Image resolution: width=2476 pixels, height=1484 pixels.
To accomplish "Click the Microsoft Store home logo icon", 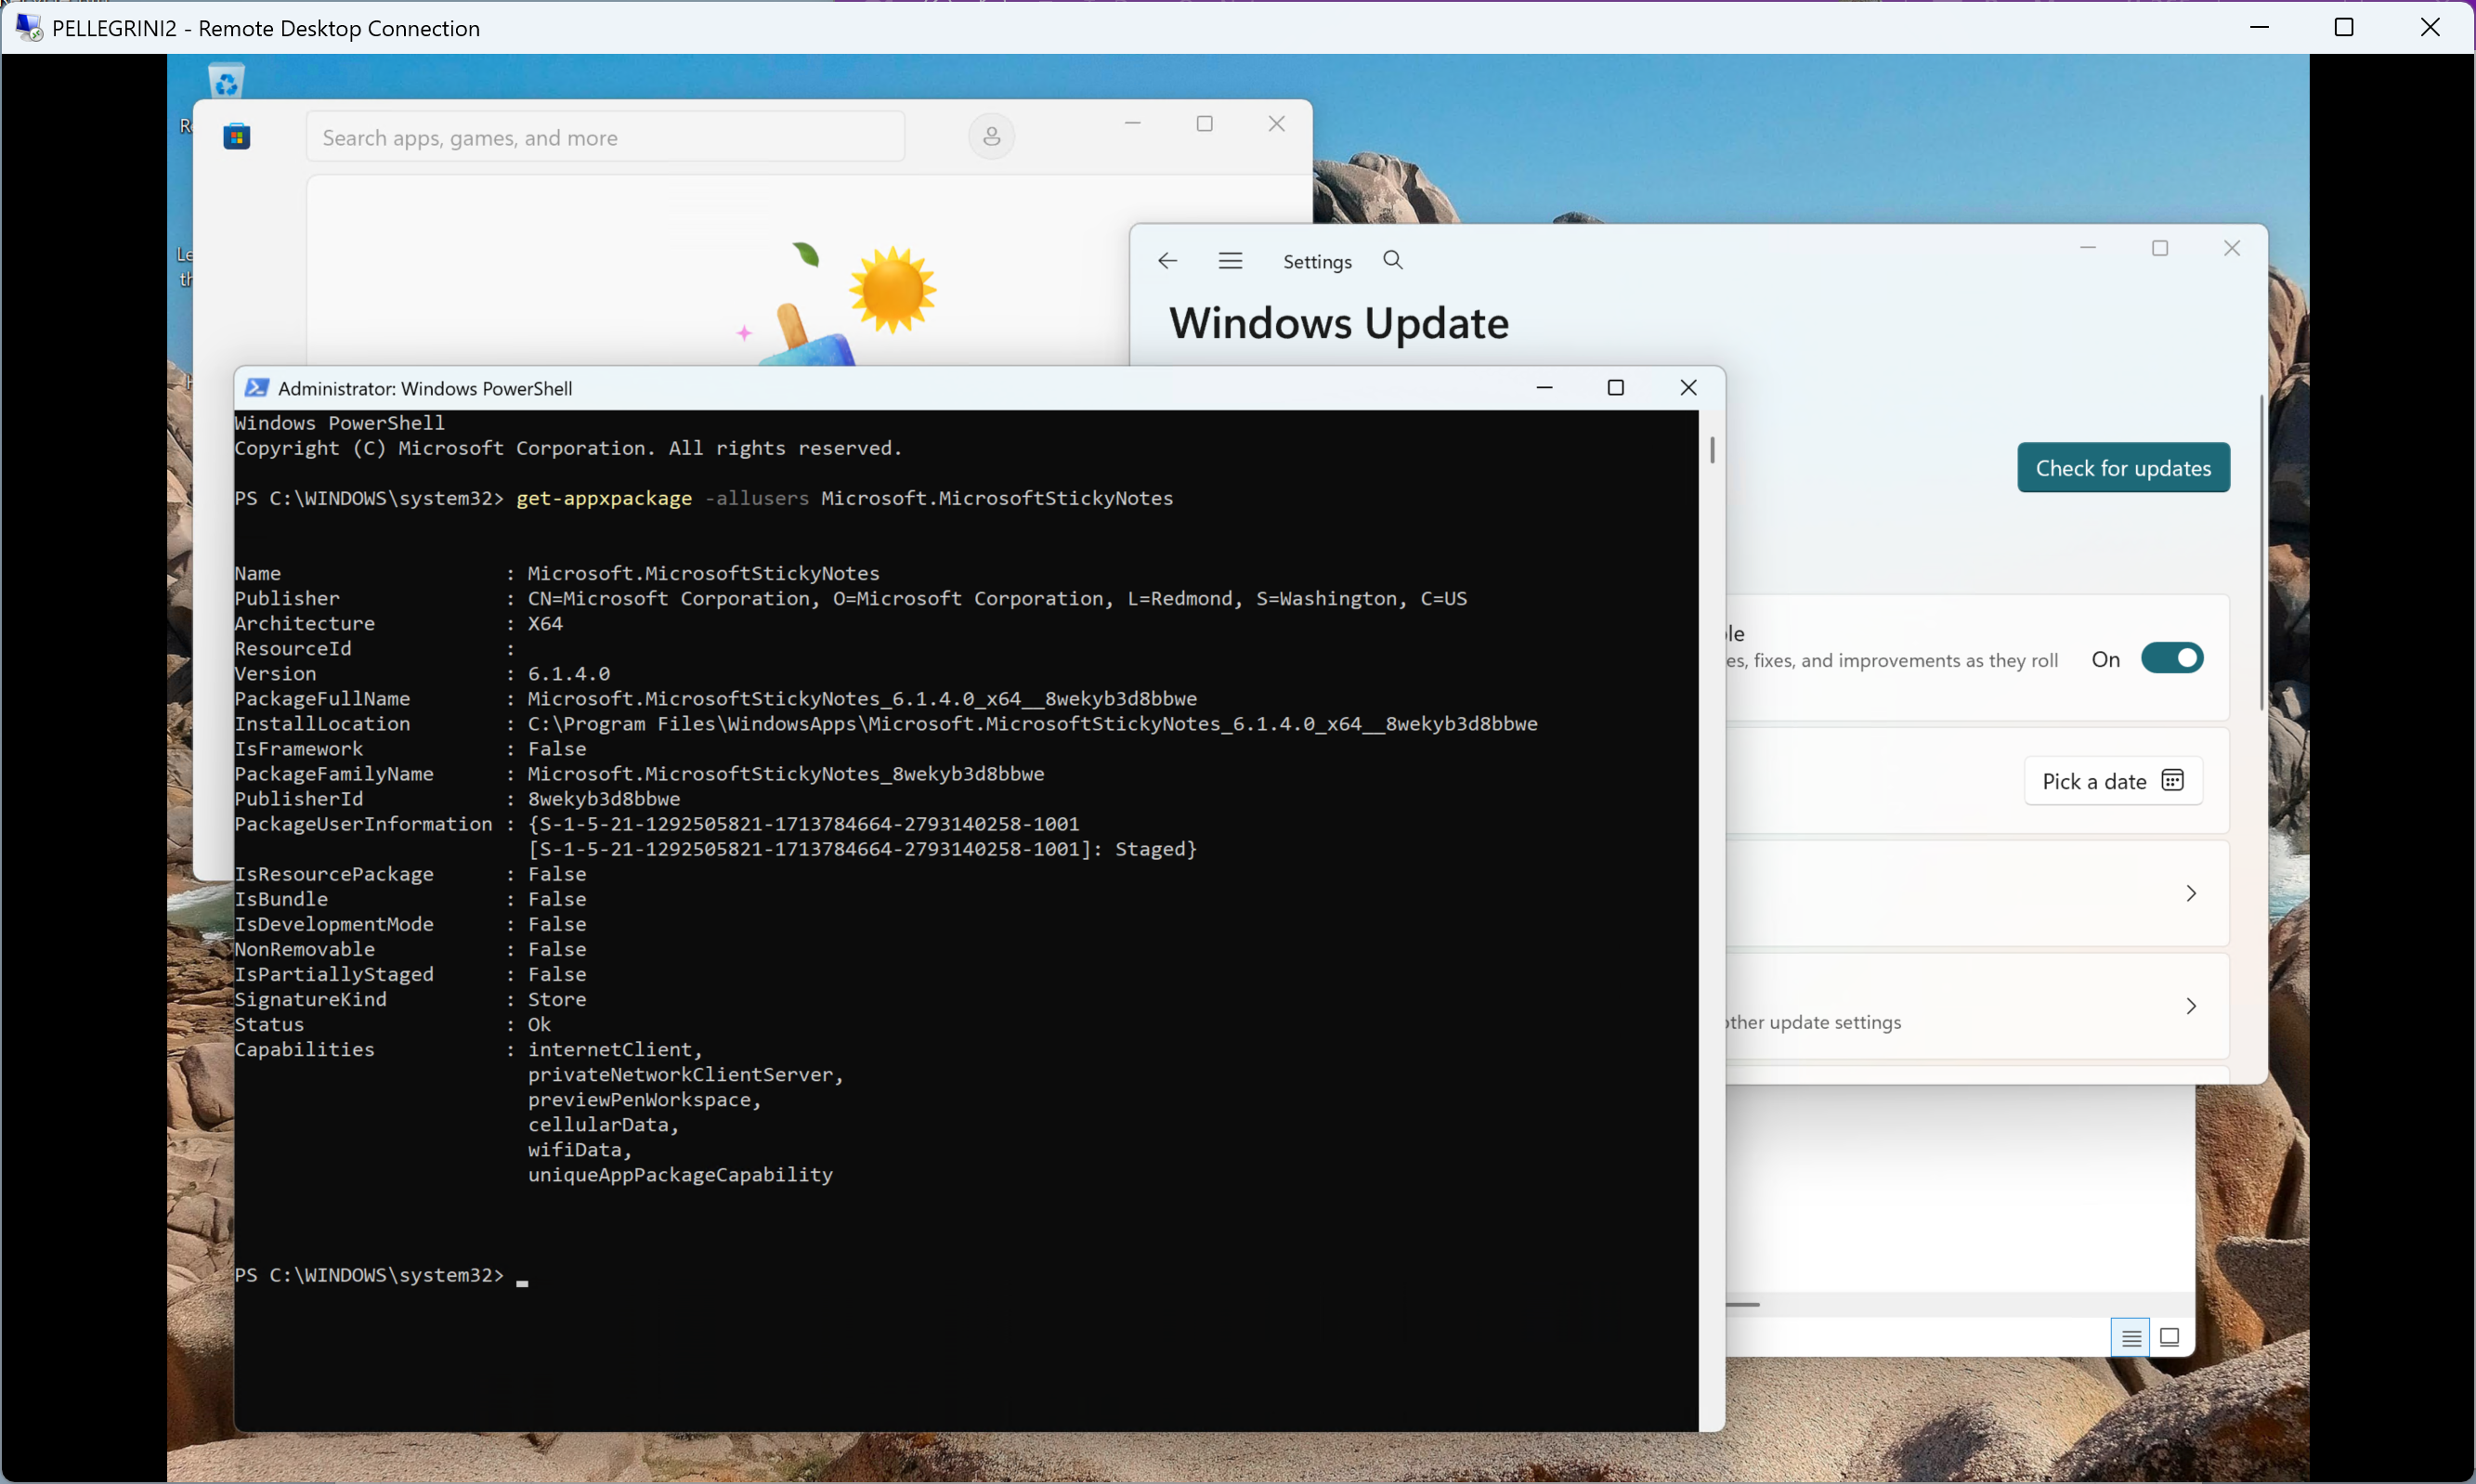I will pos(237,137).
